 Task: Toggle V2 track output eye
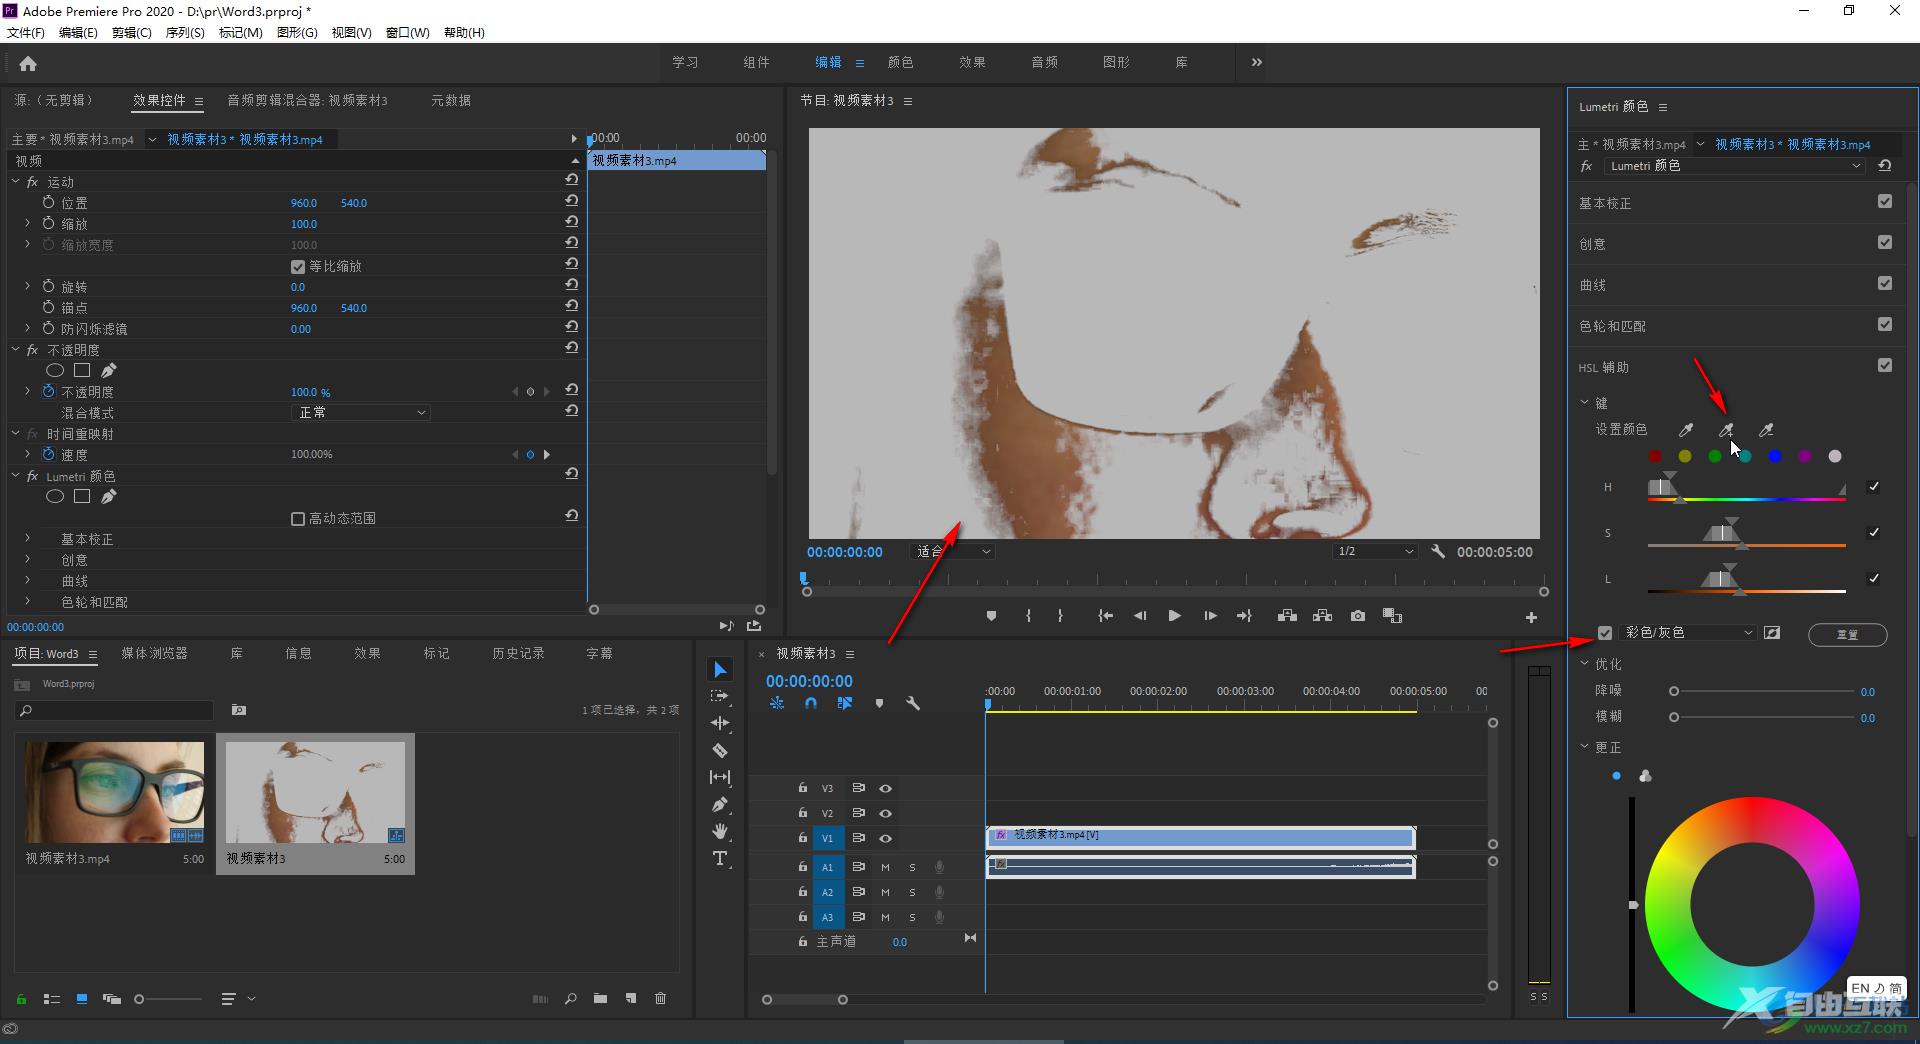(x=885, y=813)
